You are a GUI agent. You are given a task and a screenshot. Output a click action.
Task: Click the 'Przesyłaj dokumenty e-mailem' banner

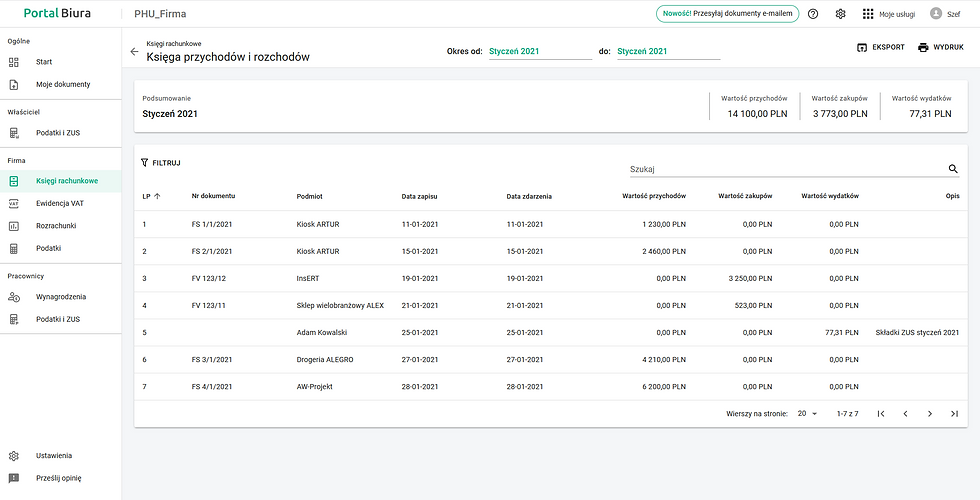click(x=727, y=14)
